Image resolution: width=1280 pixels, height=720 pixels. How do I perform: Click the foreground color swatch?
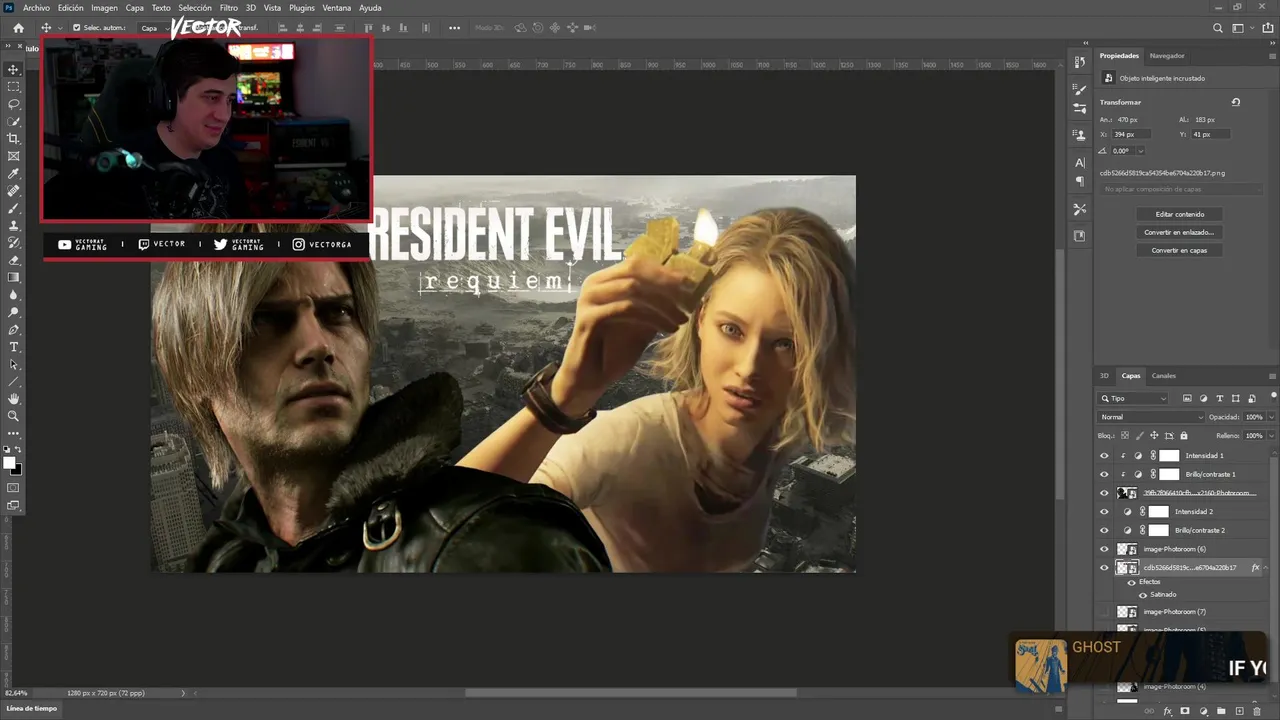[10, 463]
